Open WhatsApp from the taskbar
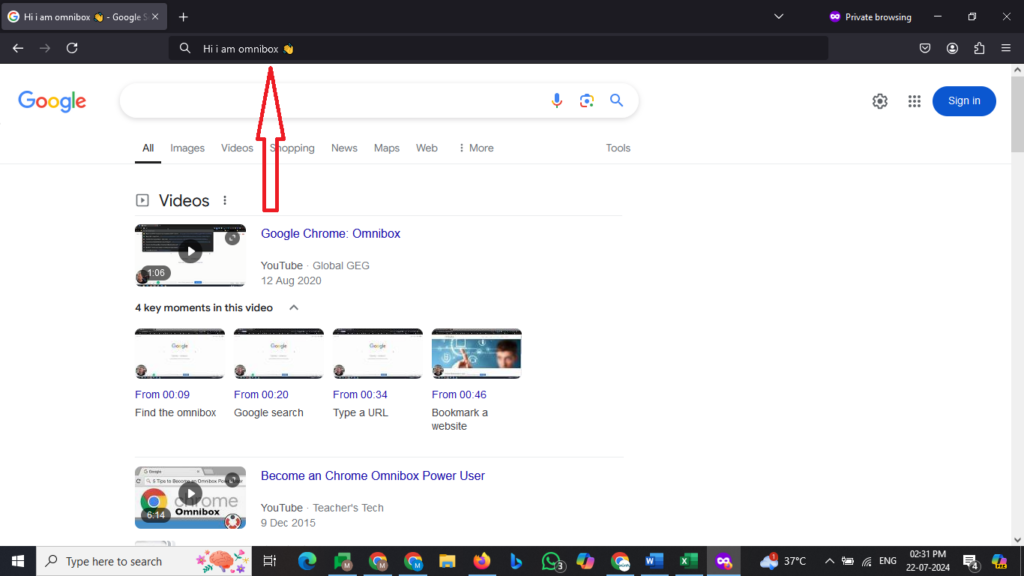The height and width of the screenshot is (576, 1024). pyautogui.click(x=551, y=561)
